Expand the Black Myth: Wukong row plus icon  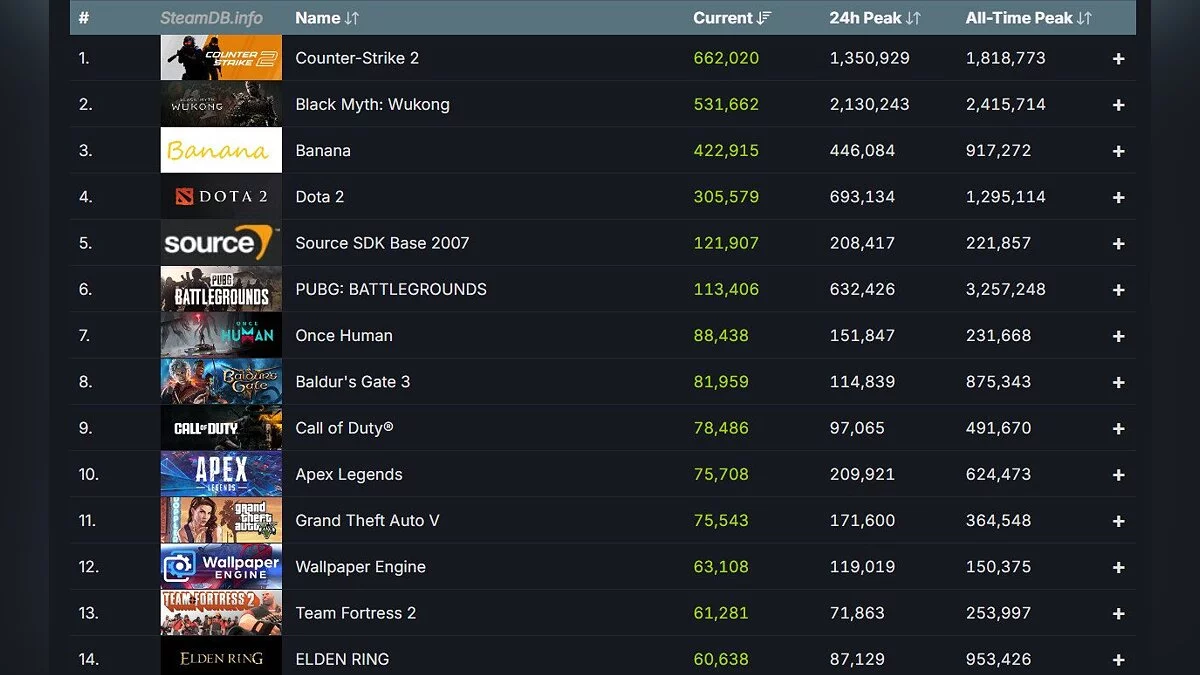[x=1118, y=105]
